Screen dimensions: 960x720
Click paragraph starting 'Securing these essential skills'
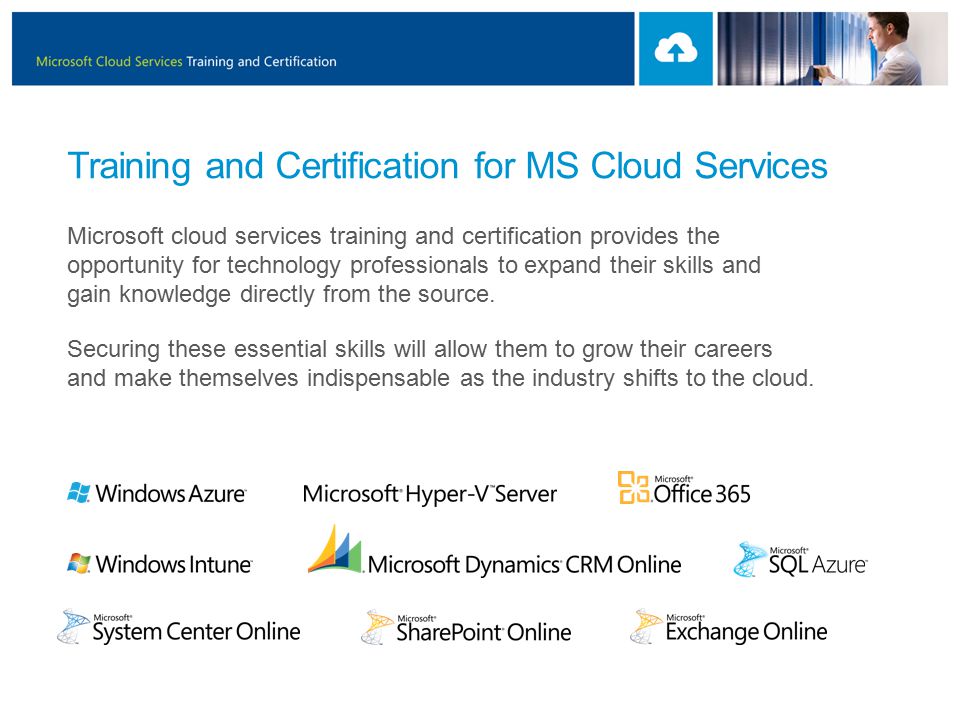point(440,364)
